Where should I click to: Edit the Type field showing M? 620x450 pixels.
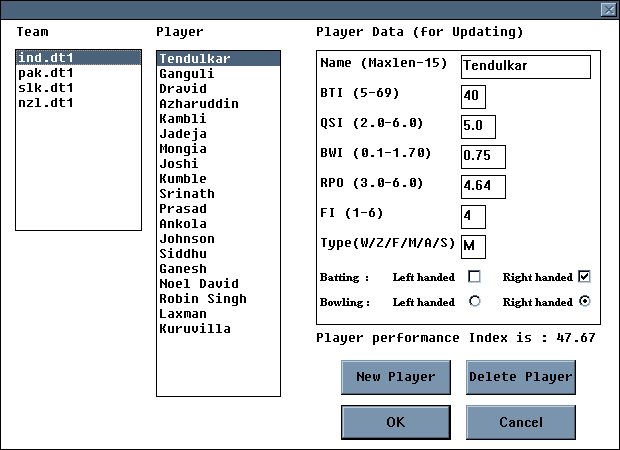(473, 246)
